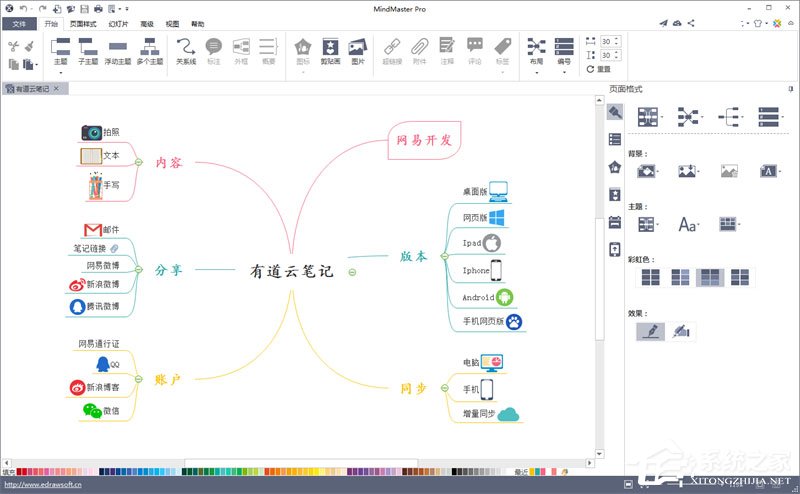800x494 pixels.
Task: Enable the hand-drawn sketch effect
Action: [x=684, y=331]
